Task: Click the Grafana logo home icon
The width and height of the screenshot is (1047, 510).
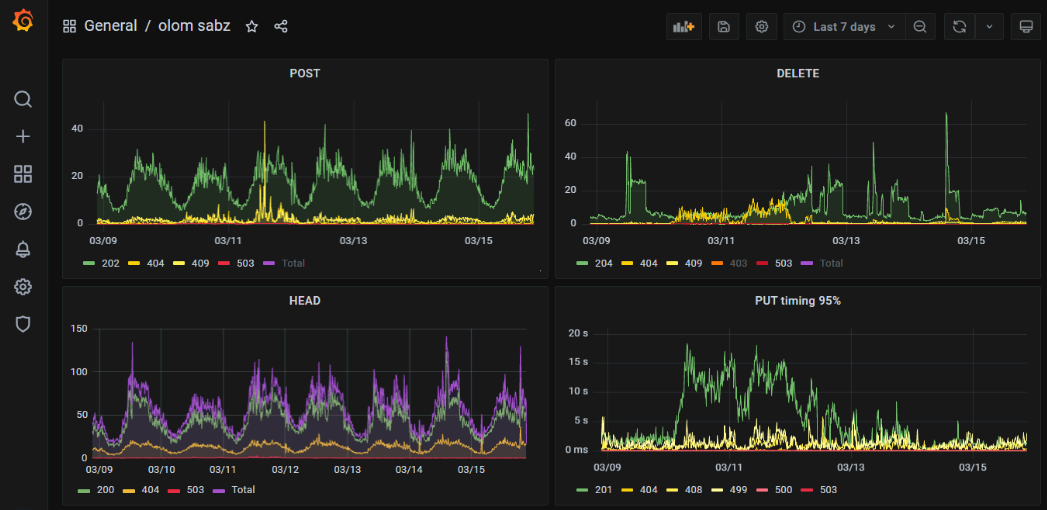Action: pyautogui.click(x=23, y=22)
